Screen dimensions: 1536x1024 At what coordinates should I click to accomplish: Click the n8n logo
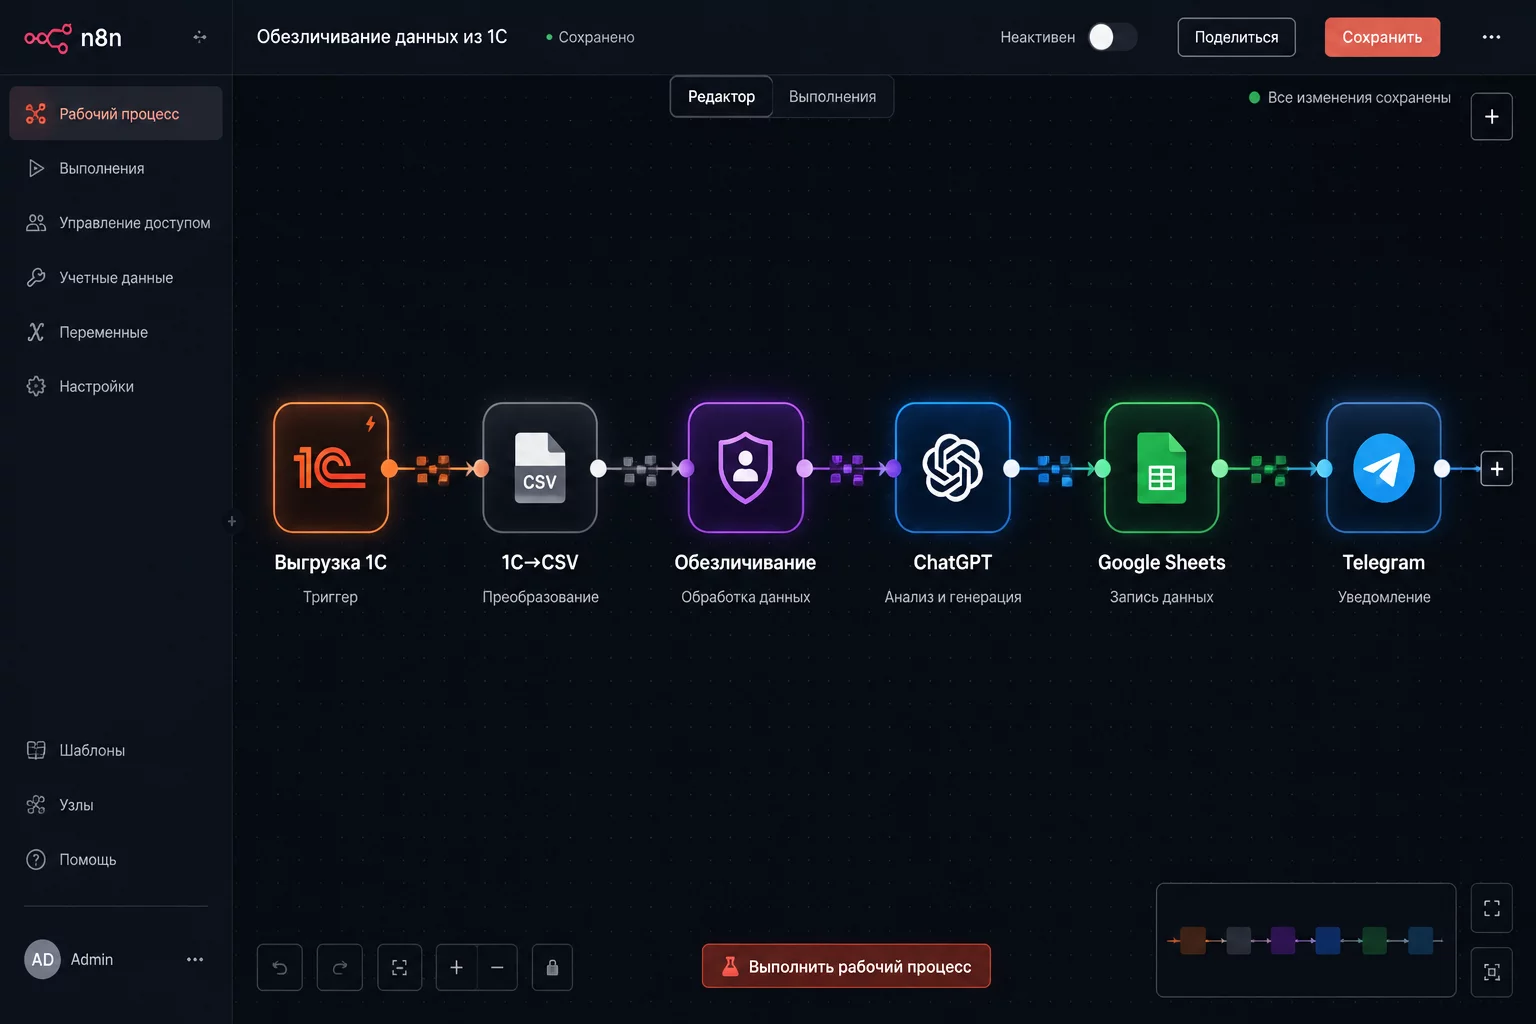[73, 38]
